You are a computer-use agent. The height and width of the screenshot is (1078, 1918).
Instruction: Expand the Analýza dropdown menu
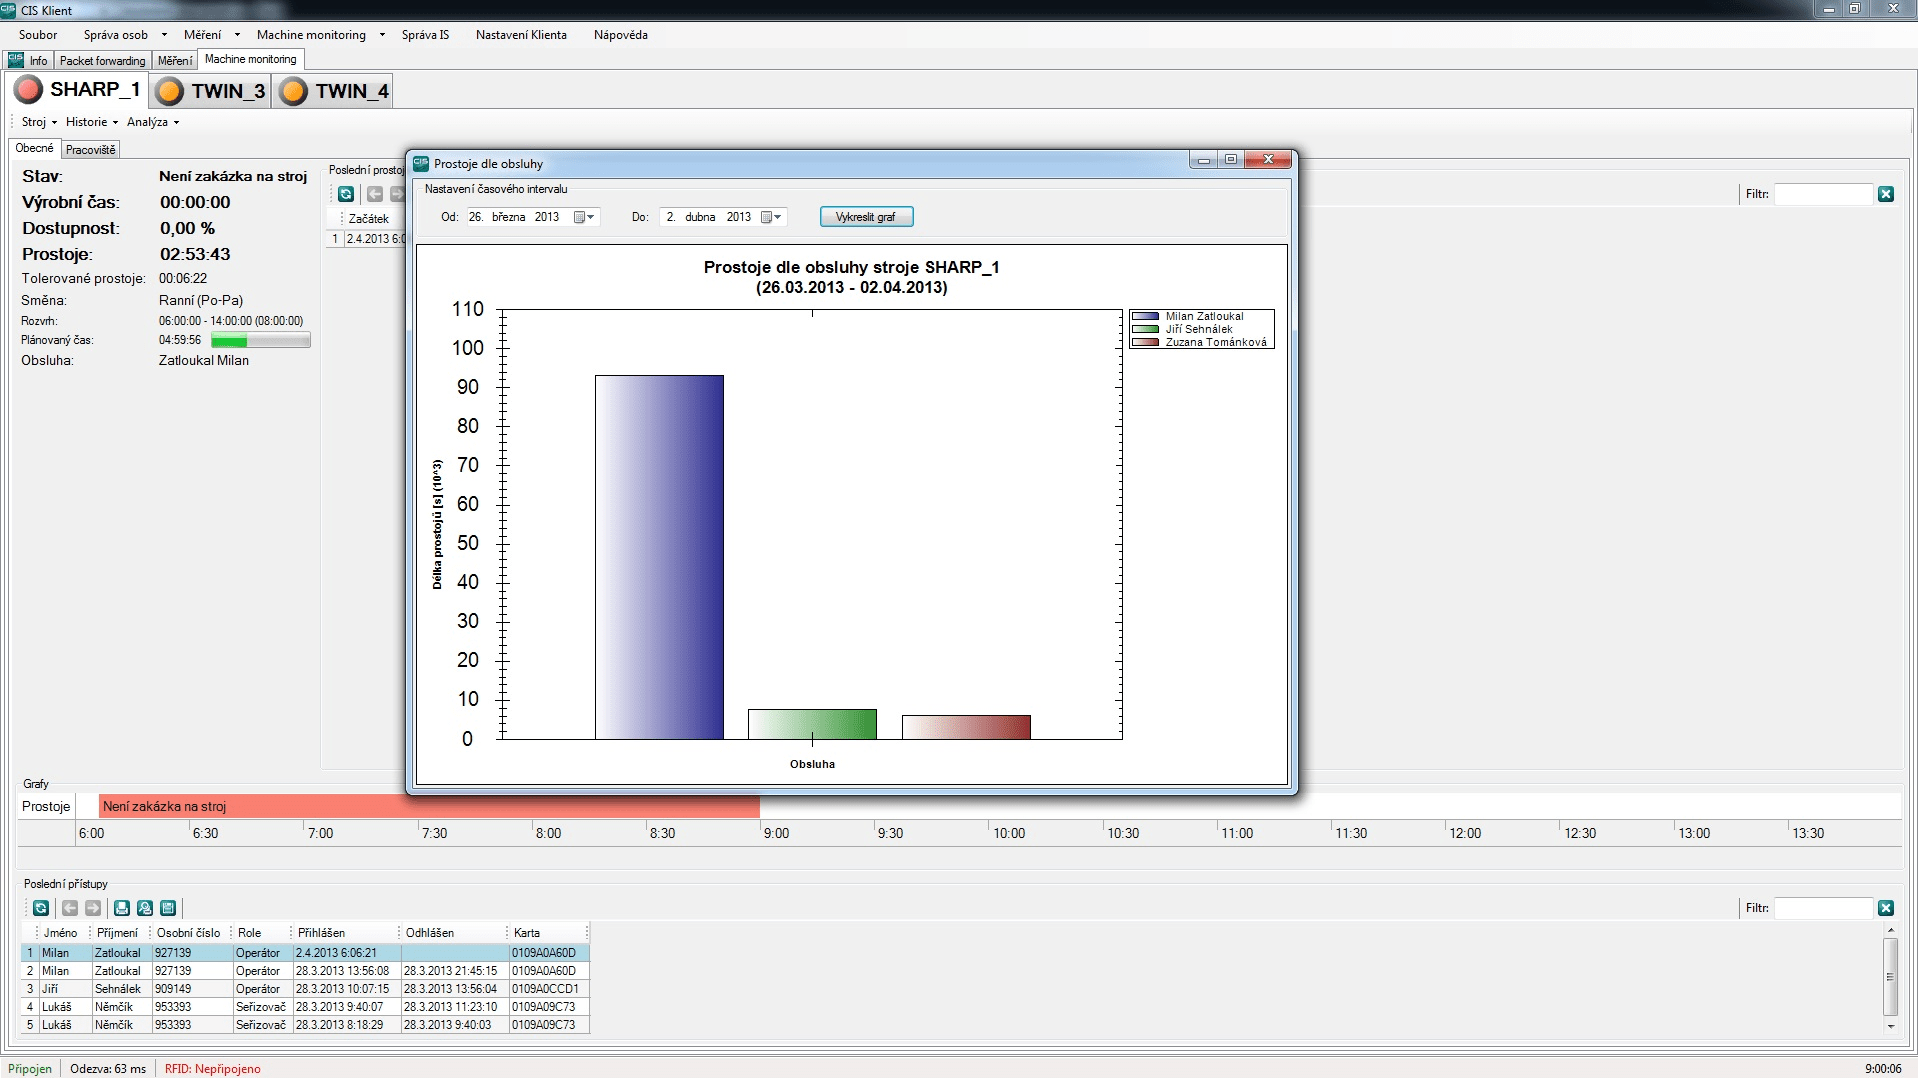click(153, 122)
